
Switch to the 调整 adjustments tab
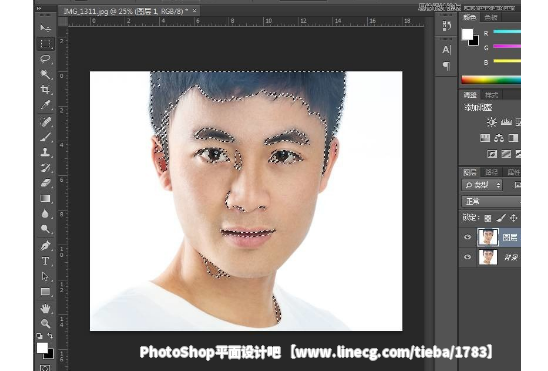[470, 95]
